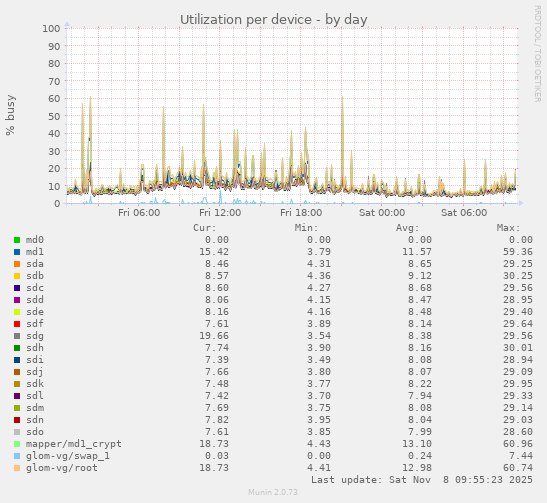547x503 pixels.
Task: Click the glom-vg/root legend swatch
Action: click(x=17, y=468)
